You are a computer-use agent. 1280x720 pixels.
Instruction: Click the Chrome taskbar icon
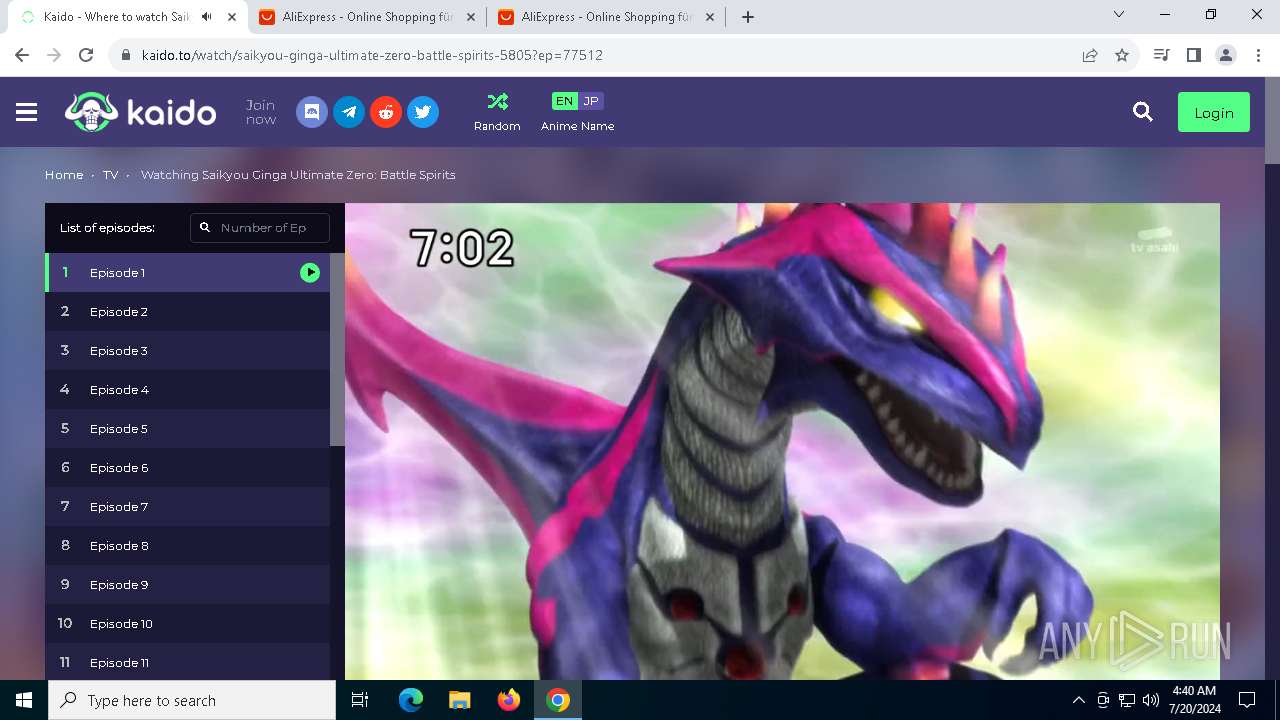click(x=558, y=700)
